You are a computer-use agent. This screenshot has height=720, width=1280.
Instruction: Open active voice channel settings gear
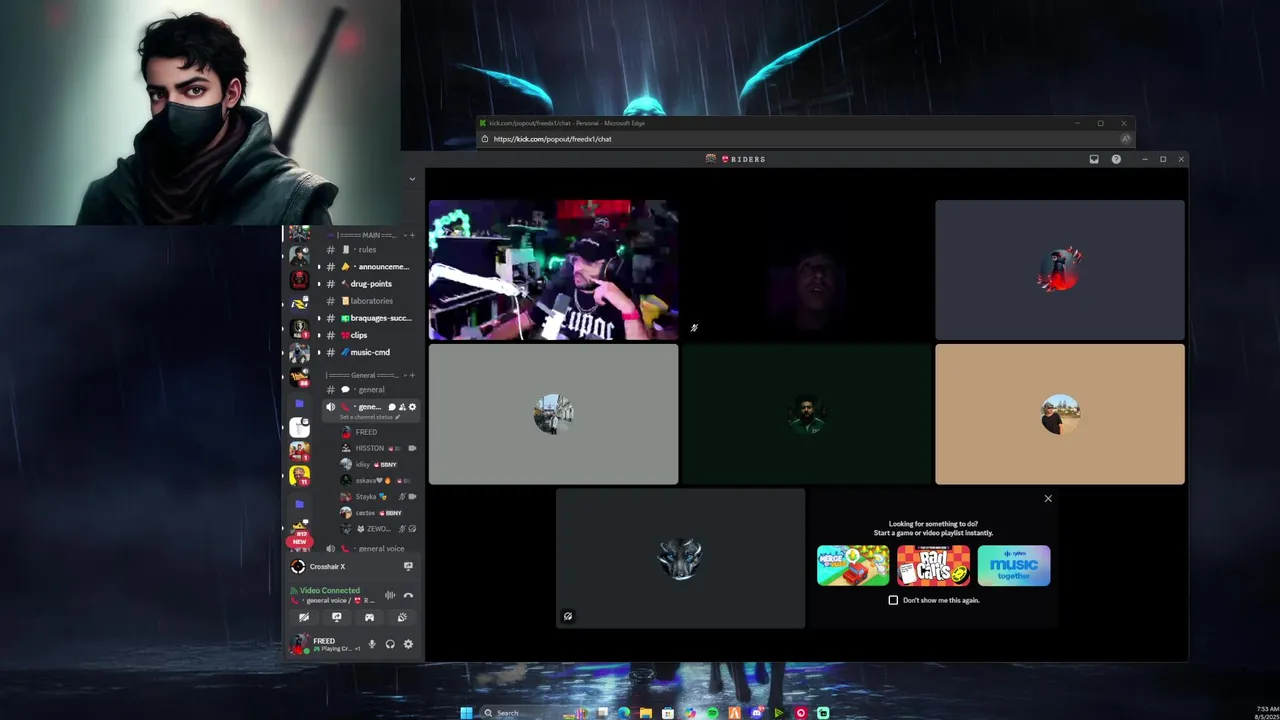pyautogui.click(x=412, y=407)
